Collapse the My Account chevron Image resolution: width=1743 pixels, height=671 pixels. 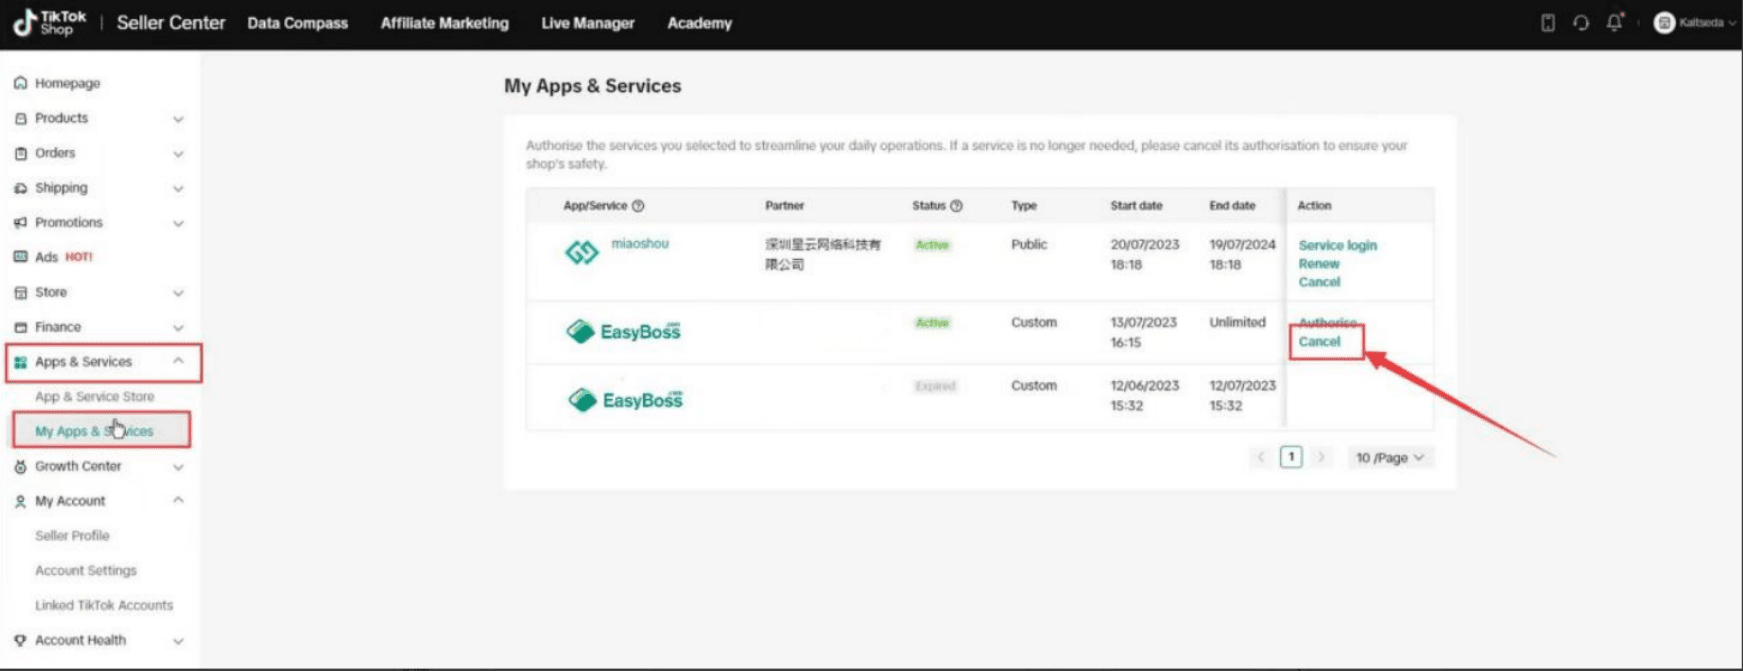click(x=178, y=500)
